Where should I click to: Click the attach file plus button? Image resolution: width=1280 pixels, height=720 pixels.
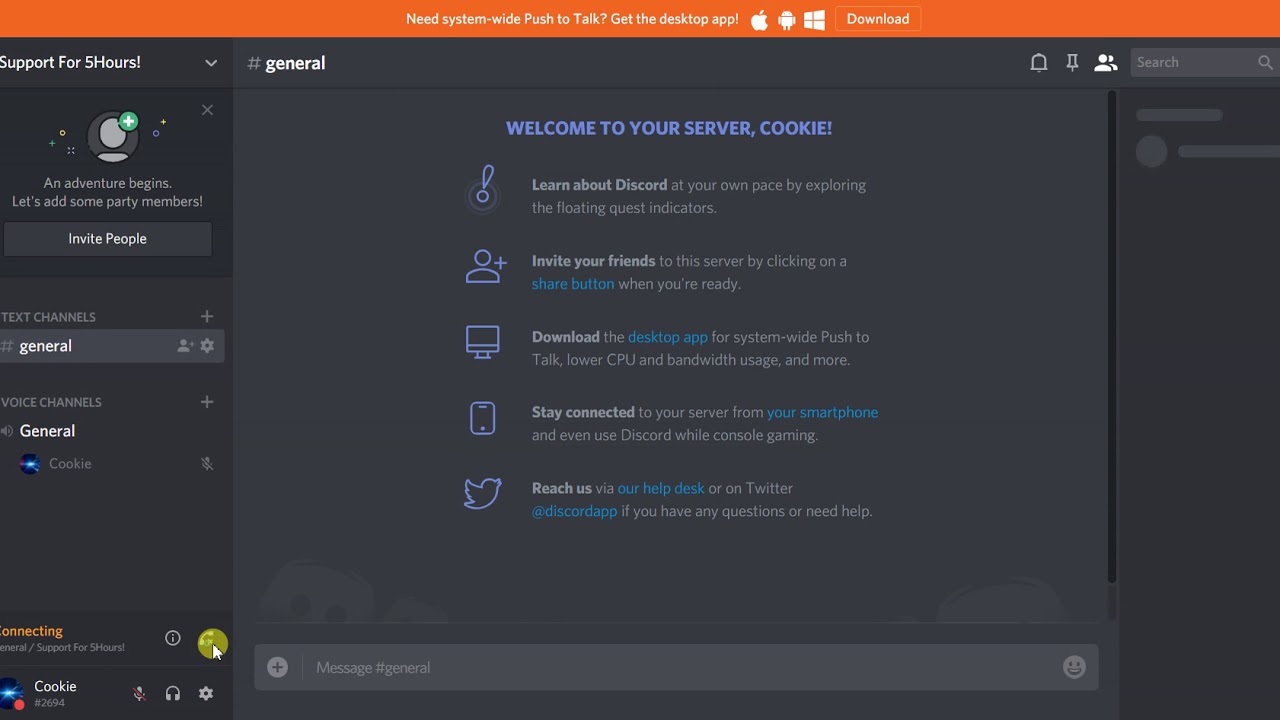point(278,667)
